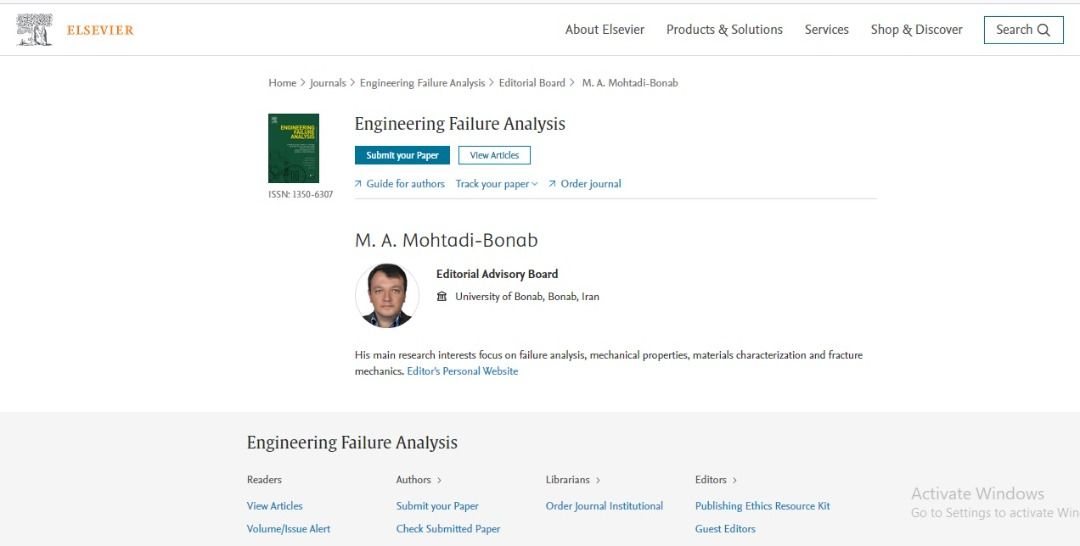This screenshot has width=1080, height=546.
Task: Click the journal cover thumbnail
Action: point(293,148)
